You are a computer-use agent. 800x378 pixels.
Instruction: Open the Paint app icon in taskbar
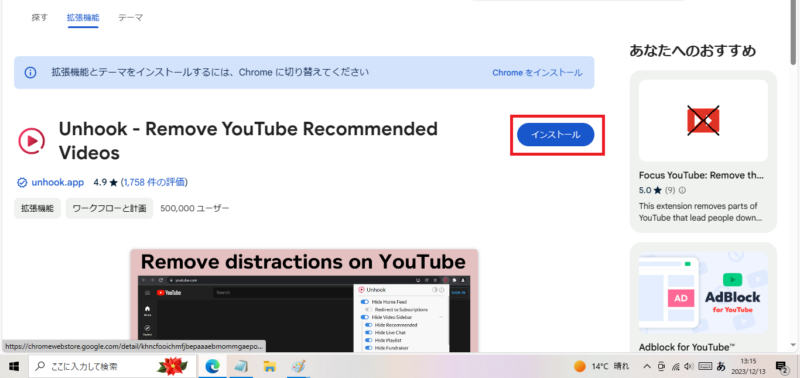[x=297, y=366]
